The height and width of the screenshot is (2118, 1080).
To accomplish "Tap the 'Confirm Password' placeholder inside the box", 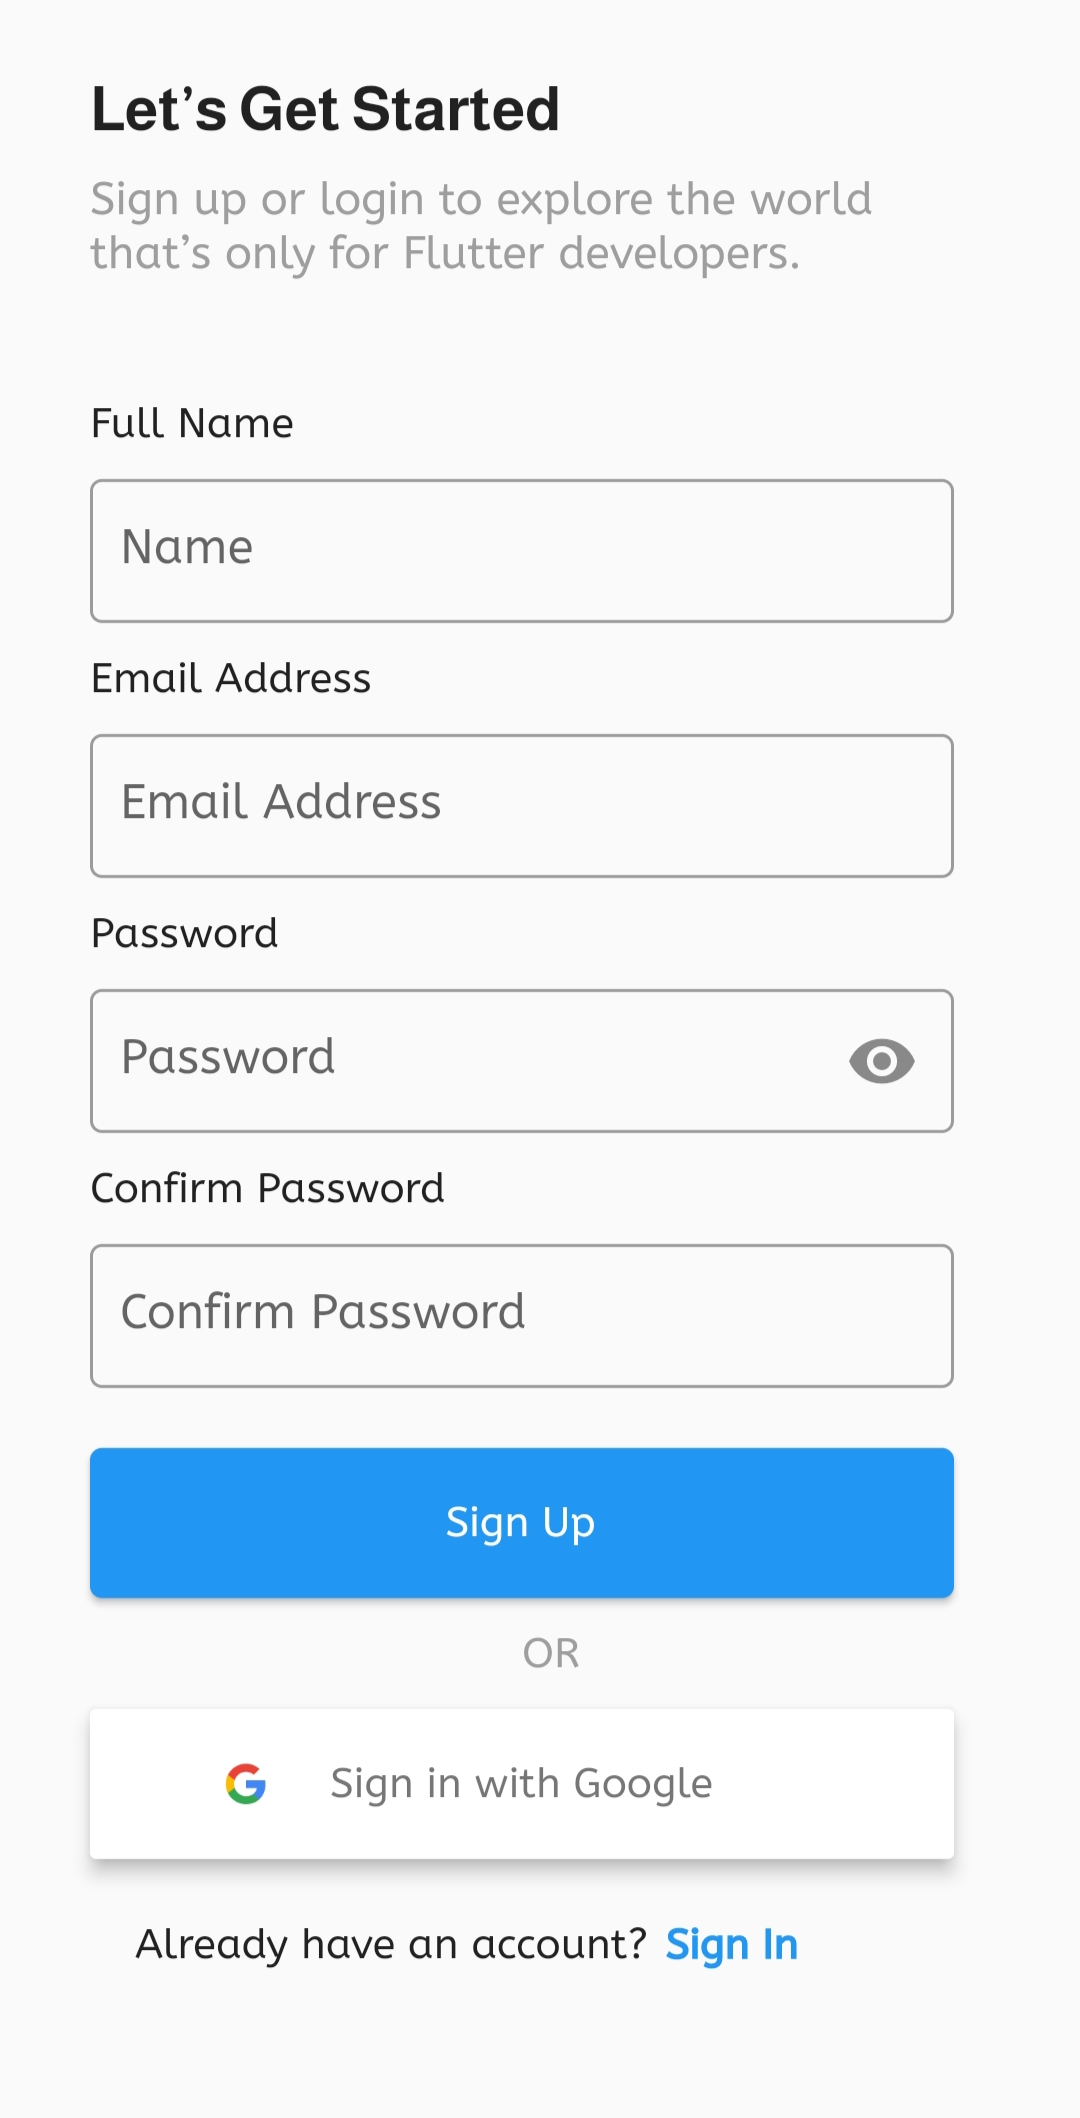I will (x=322, y=1312).
